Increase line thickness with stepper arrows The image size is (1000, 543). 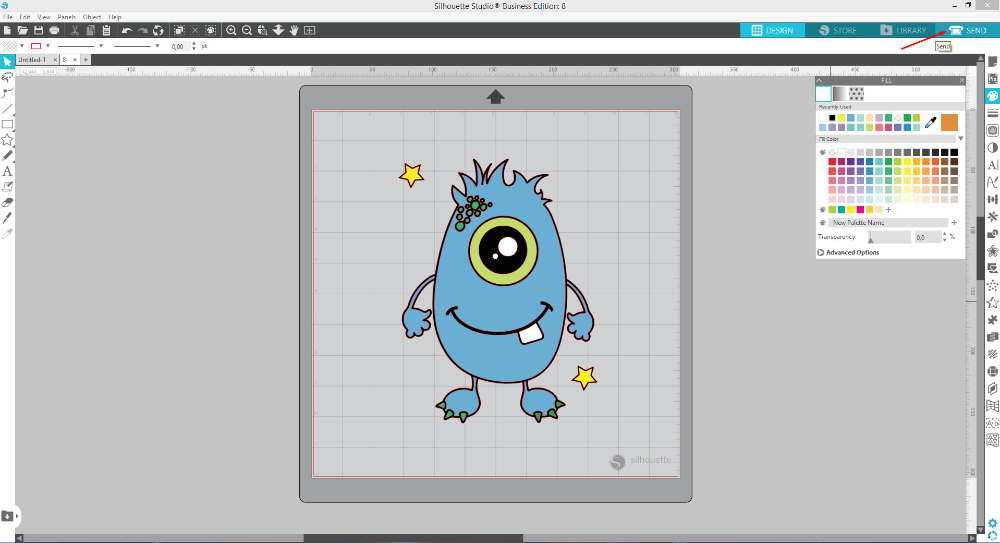[194, 44]
